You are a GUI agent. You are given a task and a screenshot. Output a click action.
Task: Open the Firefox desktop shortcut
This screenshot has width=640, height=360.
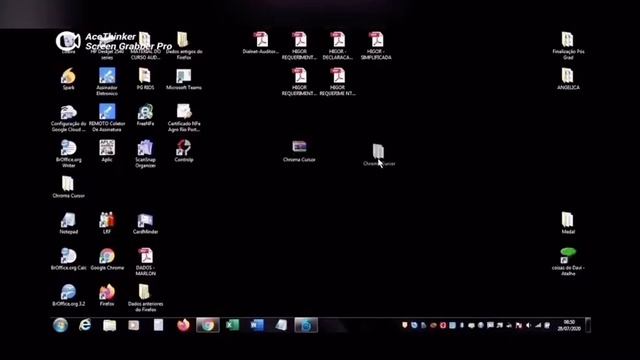(x=107, y=295)
